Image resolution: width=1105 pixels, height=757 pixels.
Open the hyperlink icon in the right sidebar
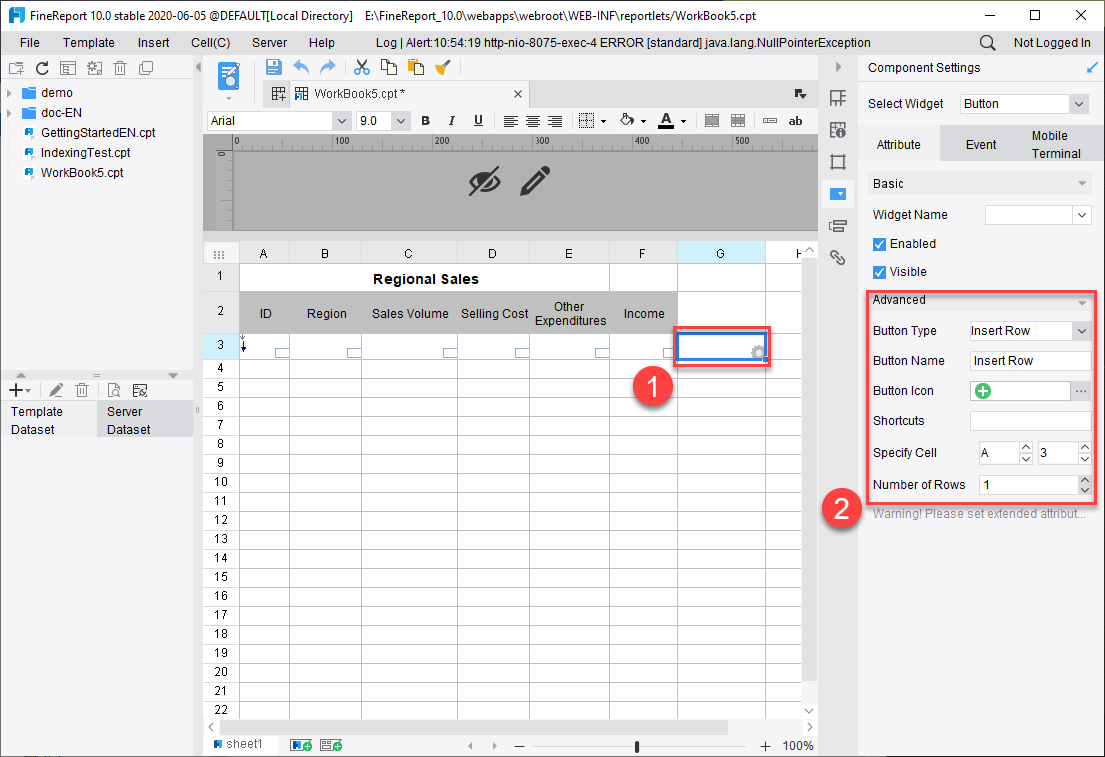tap(838, 257)
